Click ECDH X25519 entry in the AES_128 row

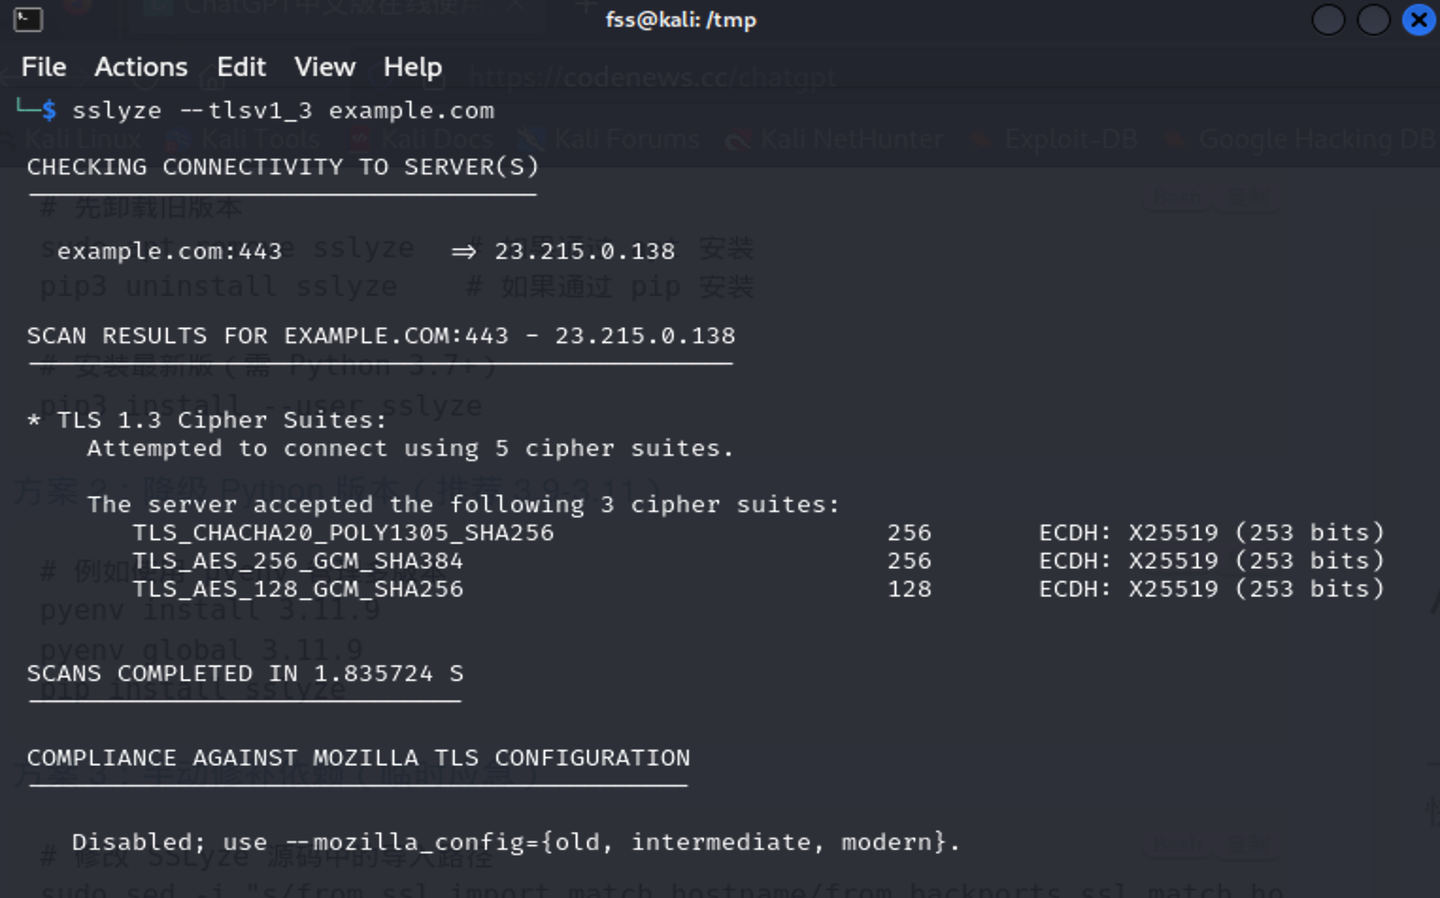click(x=1212, y=588)
